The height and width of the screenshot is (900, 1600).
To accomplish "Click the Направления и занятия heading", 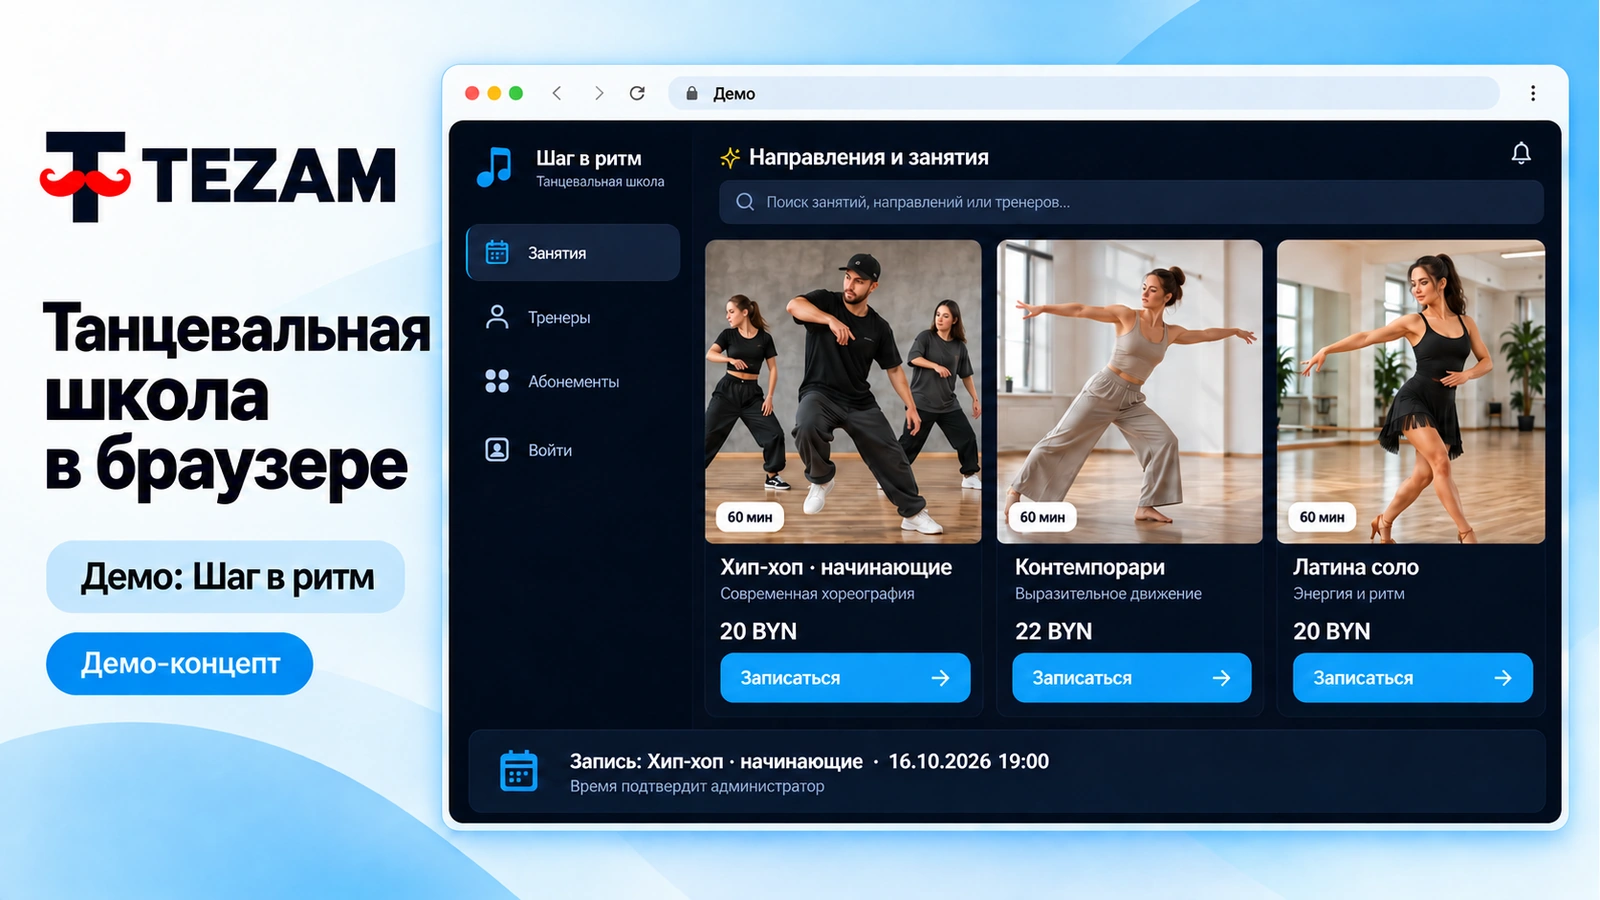I will [868, 157].
